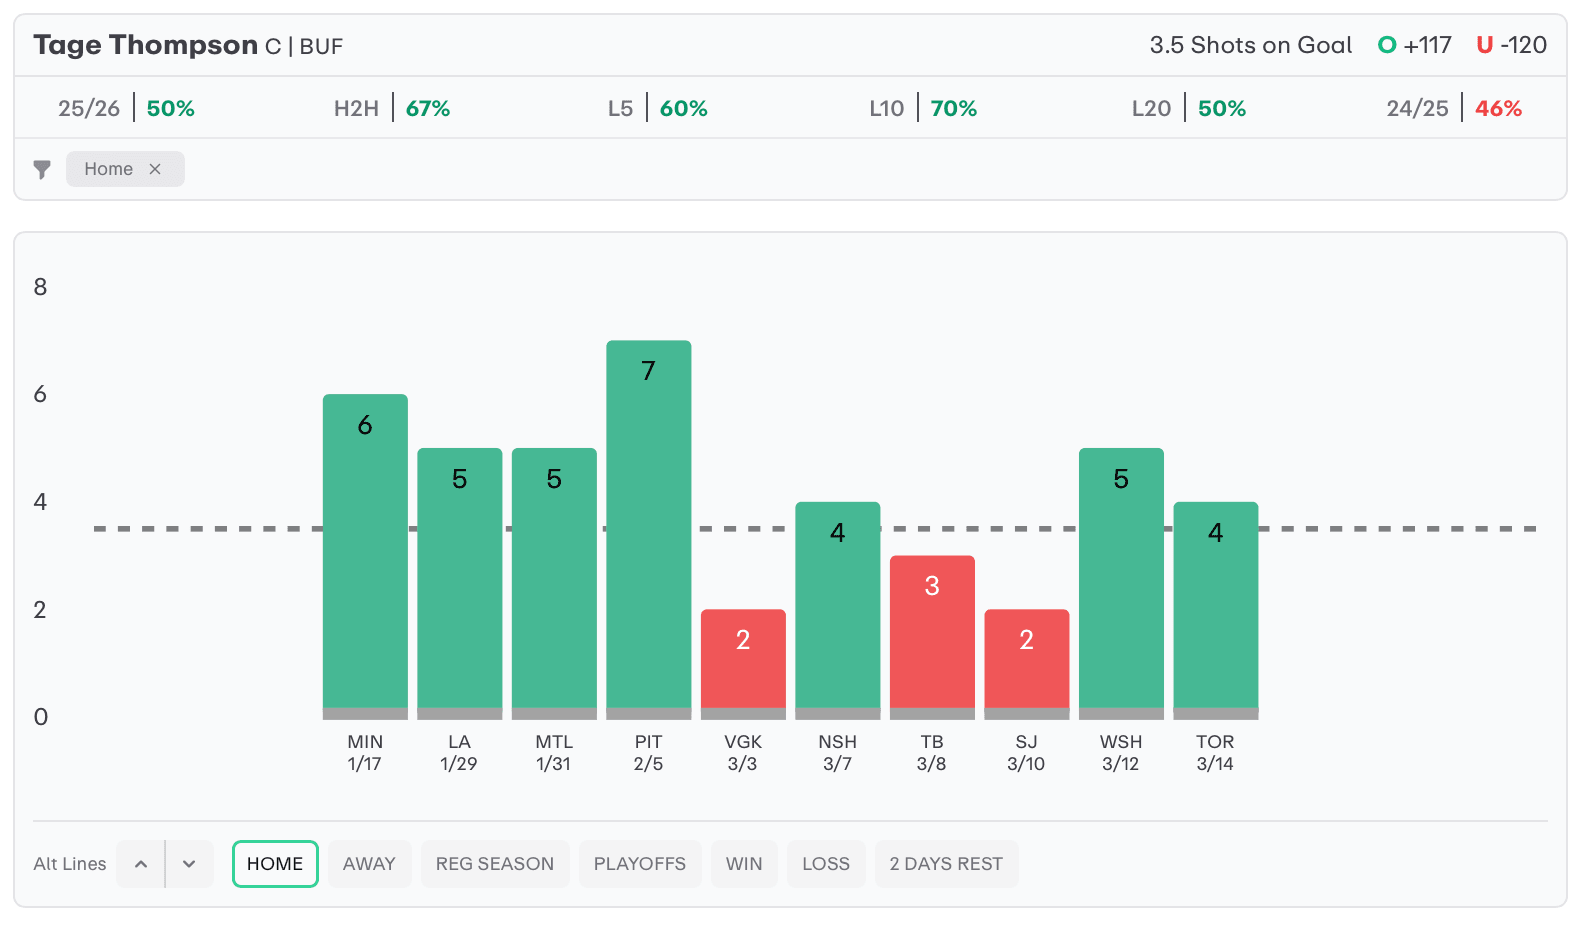This screenshot has width=1584, height=930.
Task: Enable the AWAY filter
Action: [x=369, y=864]
